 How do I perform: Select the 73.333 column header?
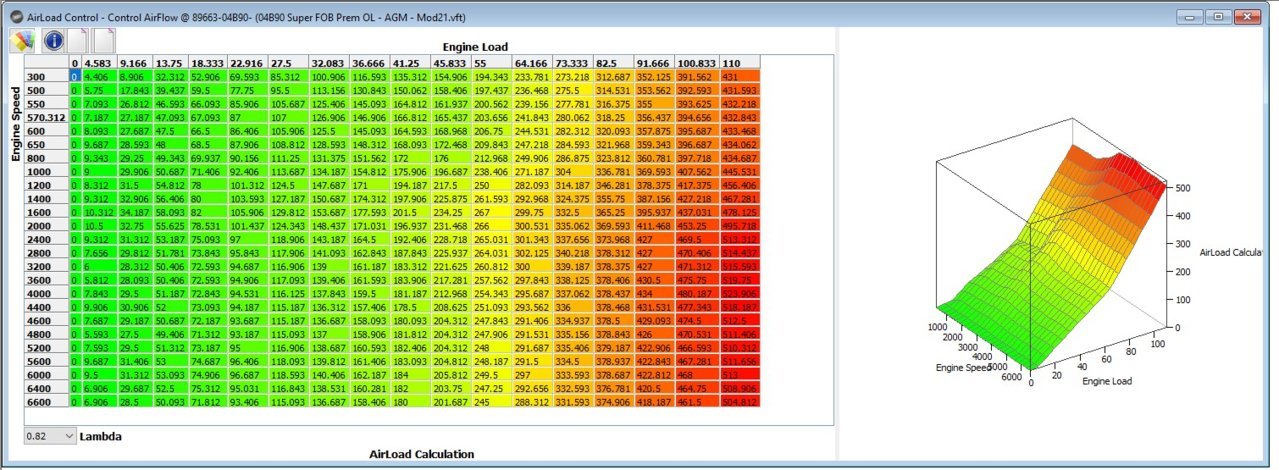pos(574,61)
